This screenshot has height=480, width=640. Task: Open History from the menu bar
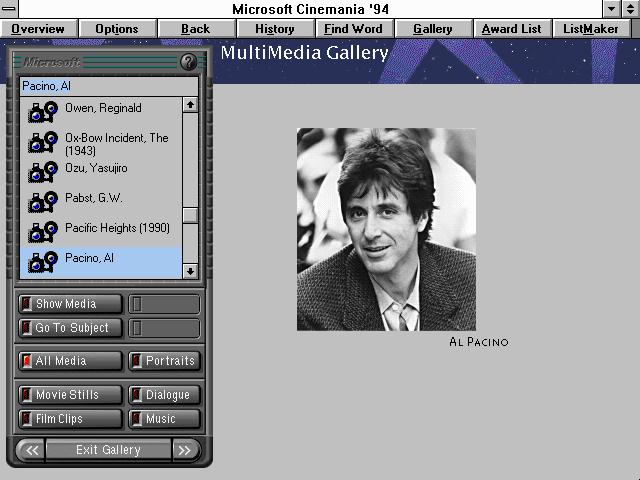(x=275, y=29)
